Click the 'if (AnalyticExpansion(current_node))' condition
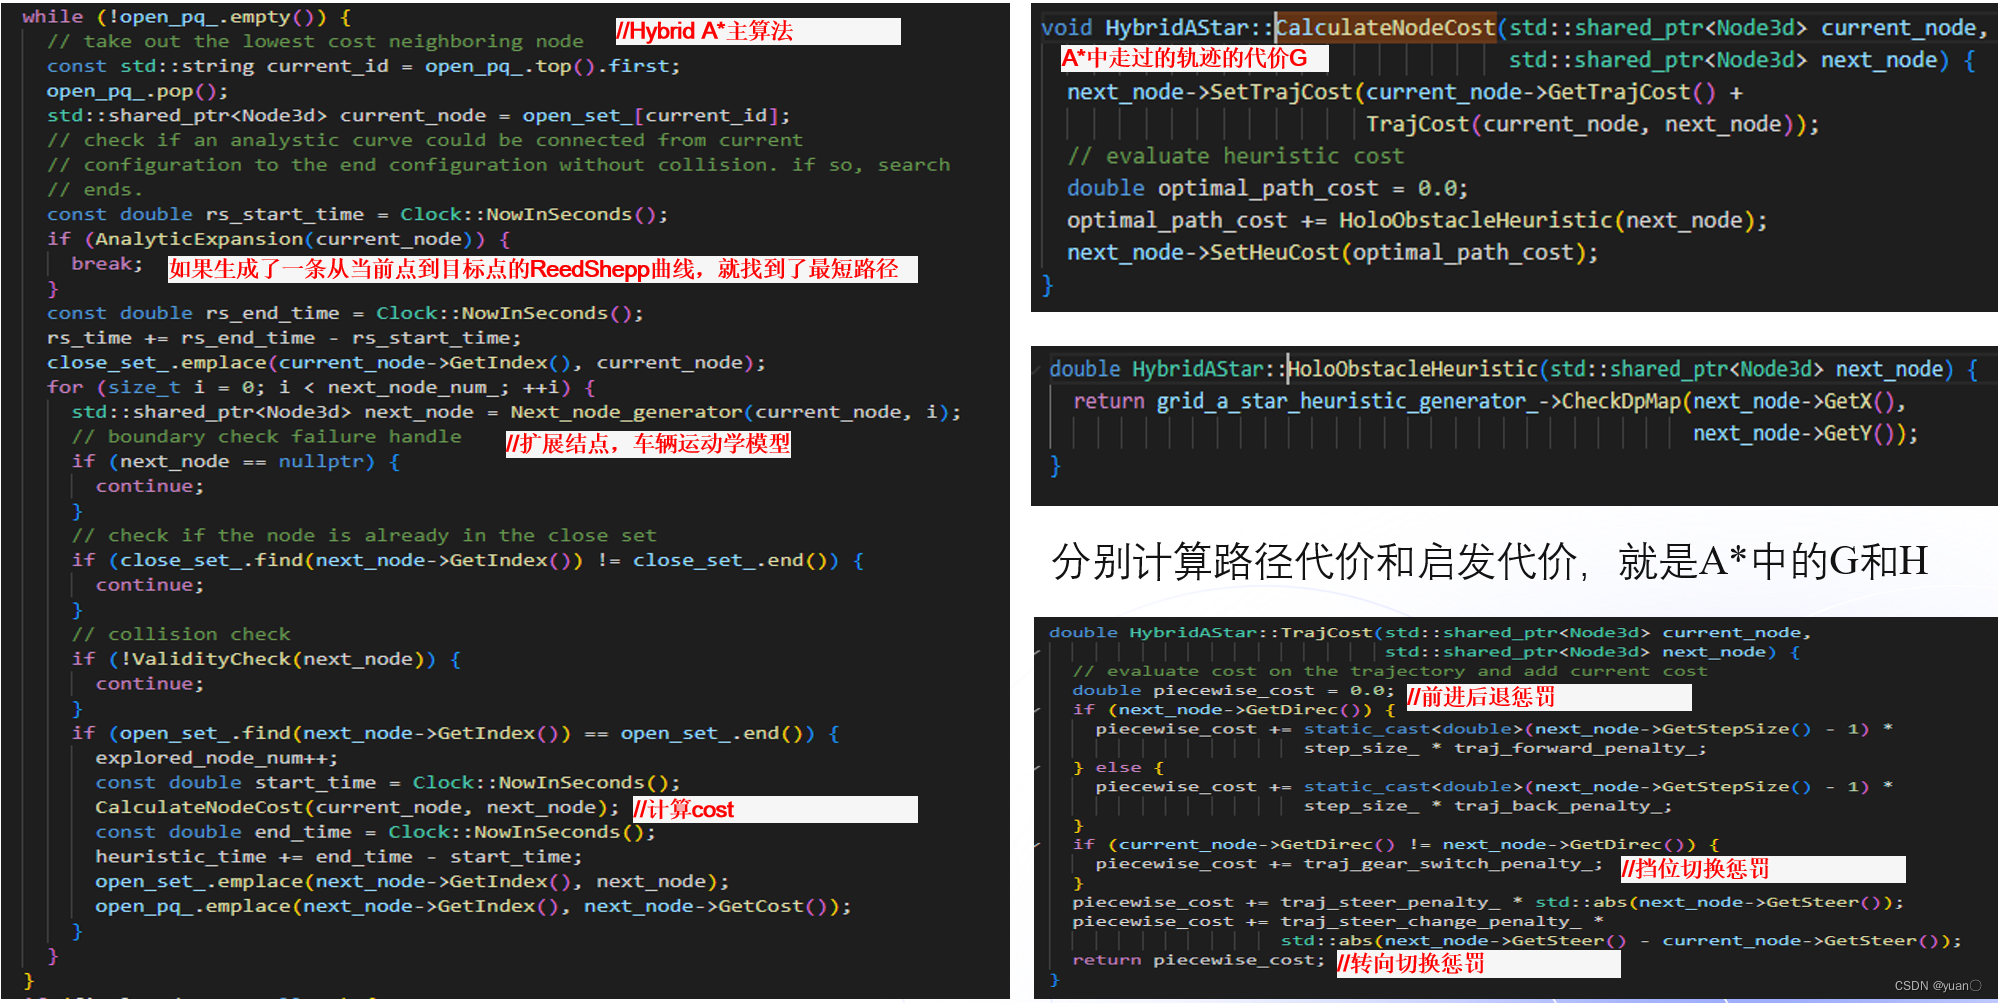The width and height of the screenshot is (1998, 1003). (278, 239)
